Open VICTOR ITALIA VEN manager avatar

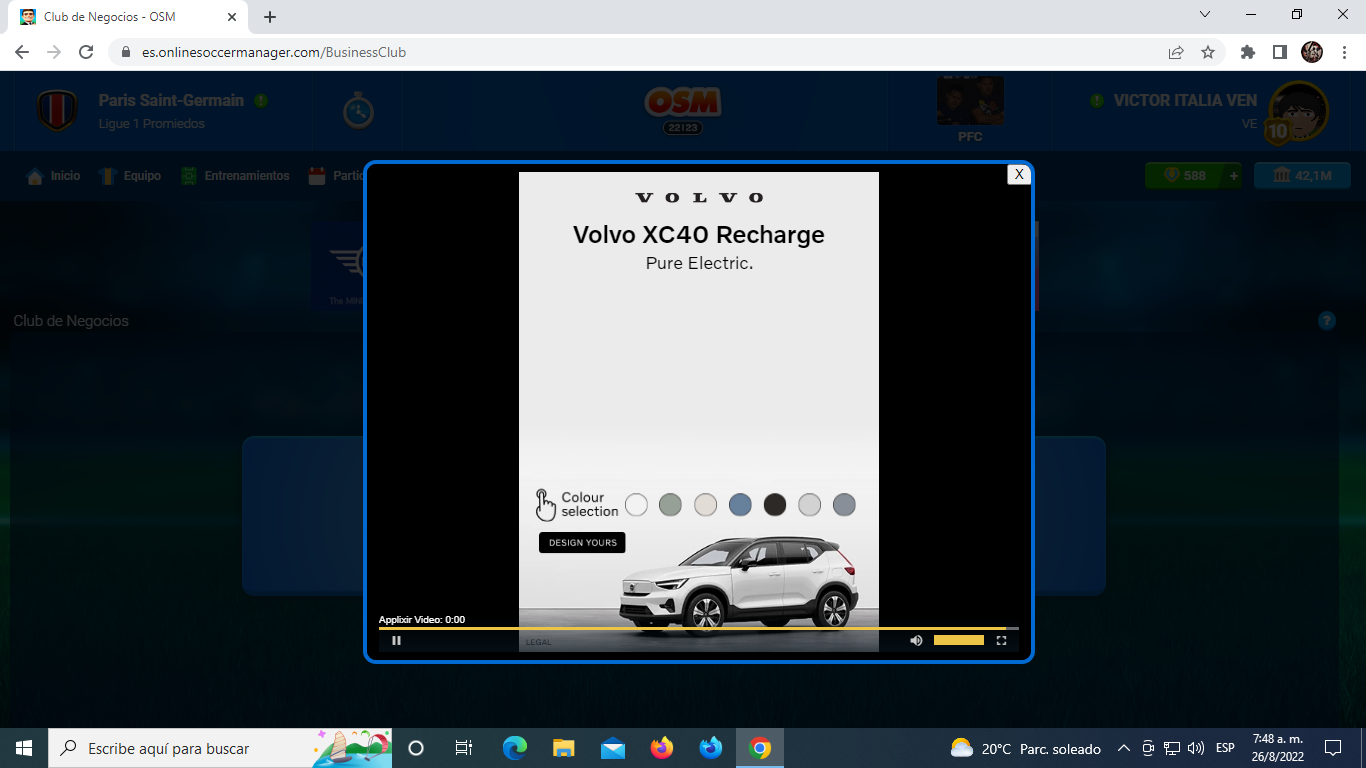point(1298,112)
